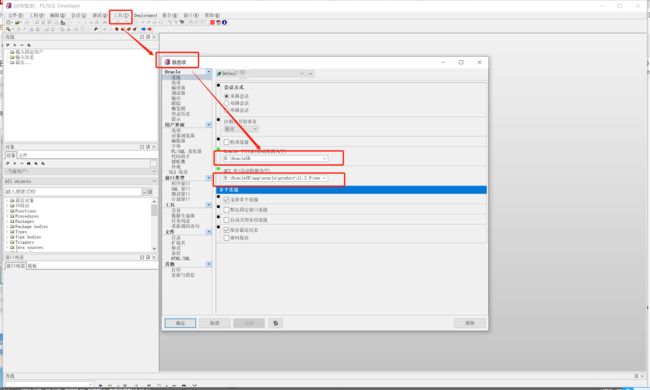Toggle the default pinned window connection checkbox

(227, 210)
